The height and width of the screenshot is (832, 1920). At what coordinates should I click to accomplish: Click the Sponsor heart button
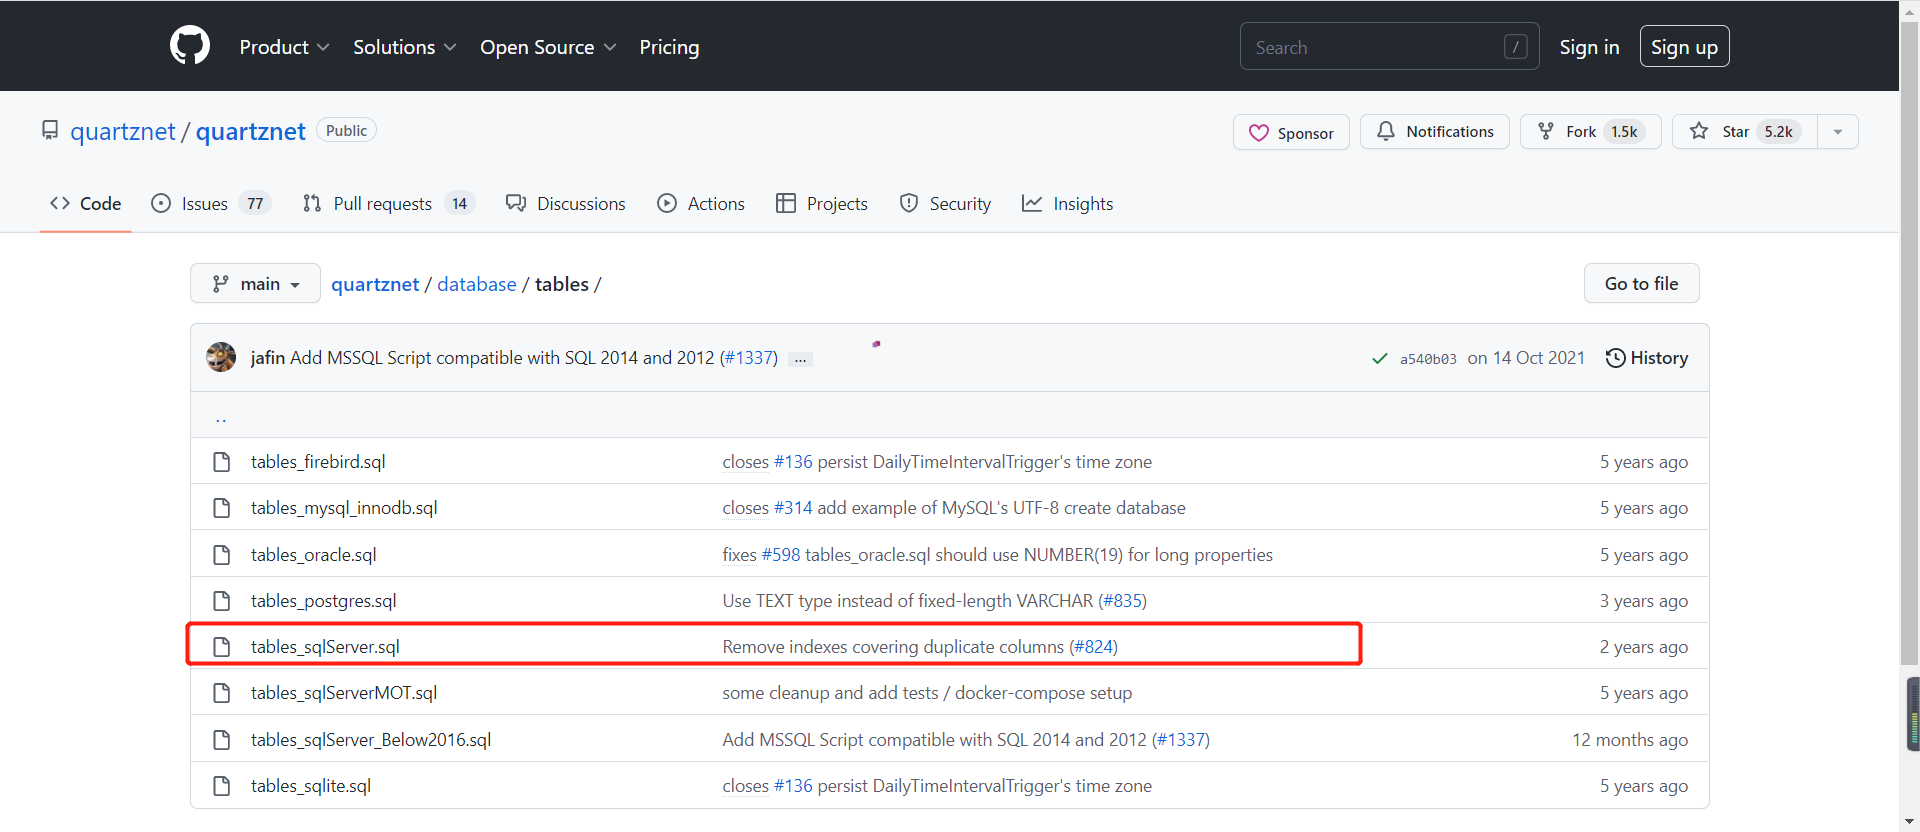tap(1290, 132)
